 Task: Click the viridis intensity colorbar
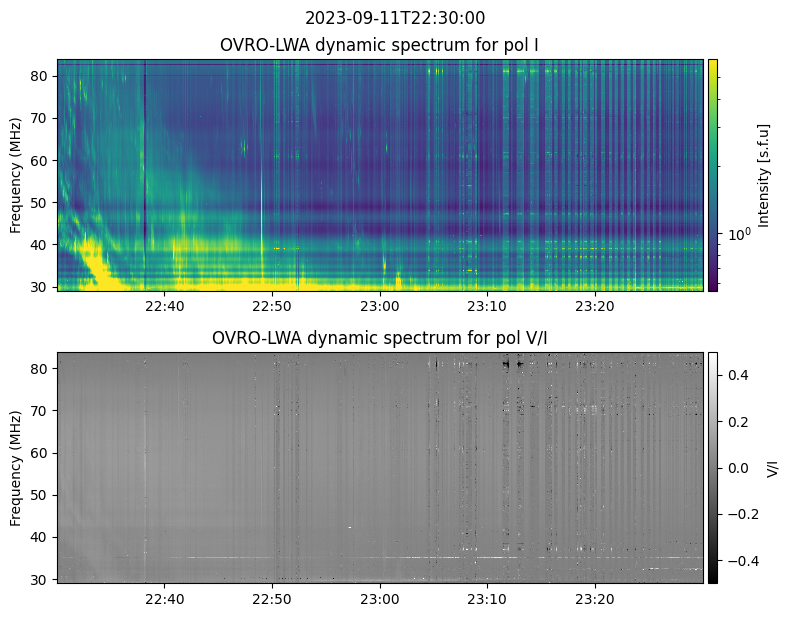coord(713,174)
